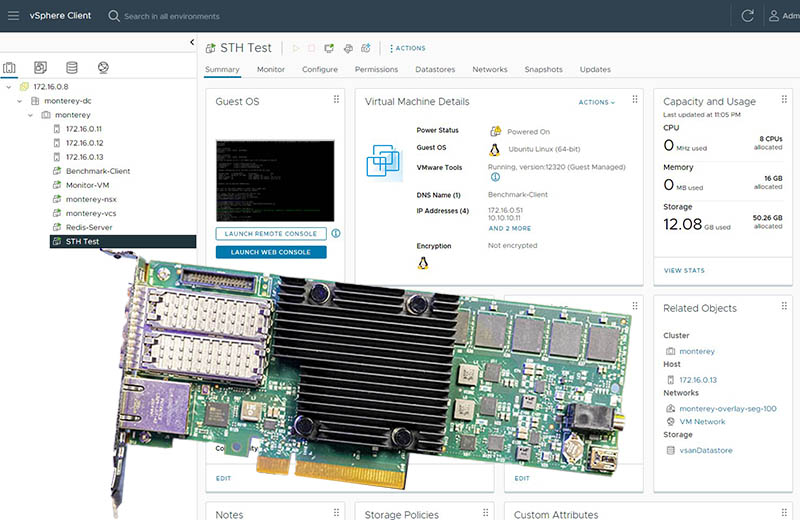
Task: Switch to Hosts and Clusters inventory view
Action: (x=10, y=68)
